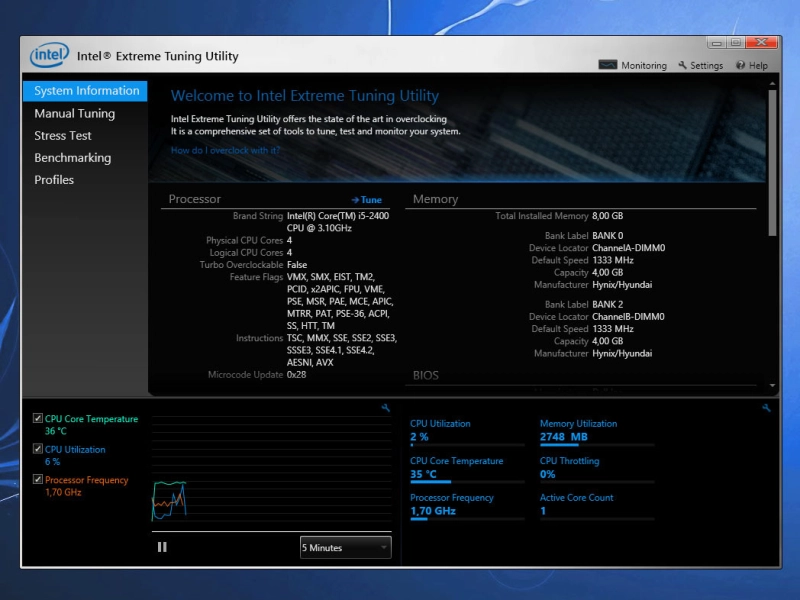Image resolution: width=800 pixels, height=600 pixels.
Task: Click the BIOS section heading
Action: pos(426,376)
